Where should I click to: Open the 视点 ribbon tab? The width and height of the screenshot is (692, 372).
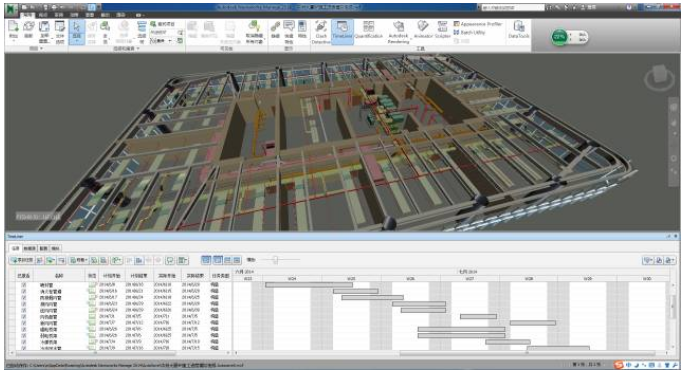click(43, 15)
